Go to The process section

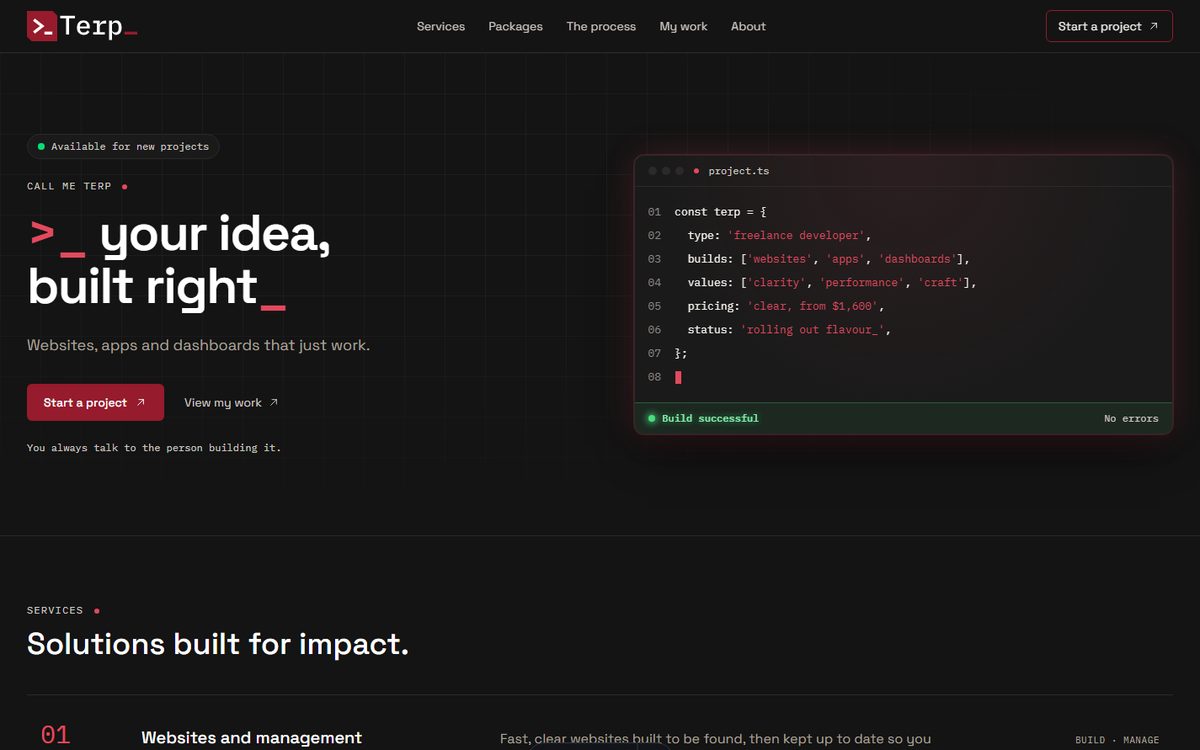tap(601, 26)
